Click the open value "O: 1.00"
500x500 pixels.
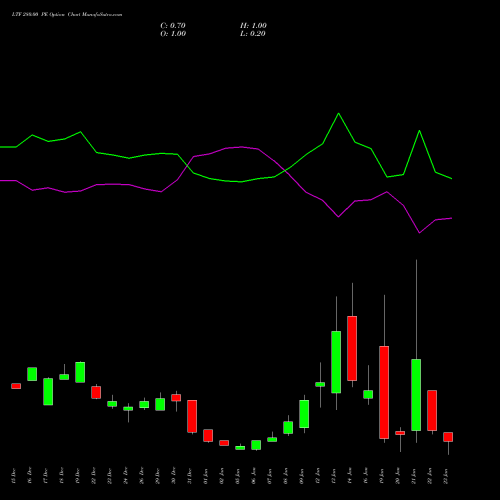click(x=173, y=34)
